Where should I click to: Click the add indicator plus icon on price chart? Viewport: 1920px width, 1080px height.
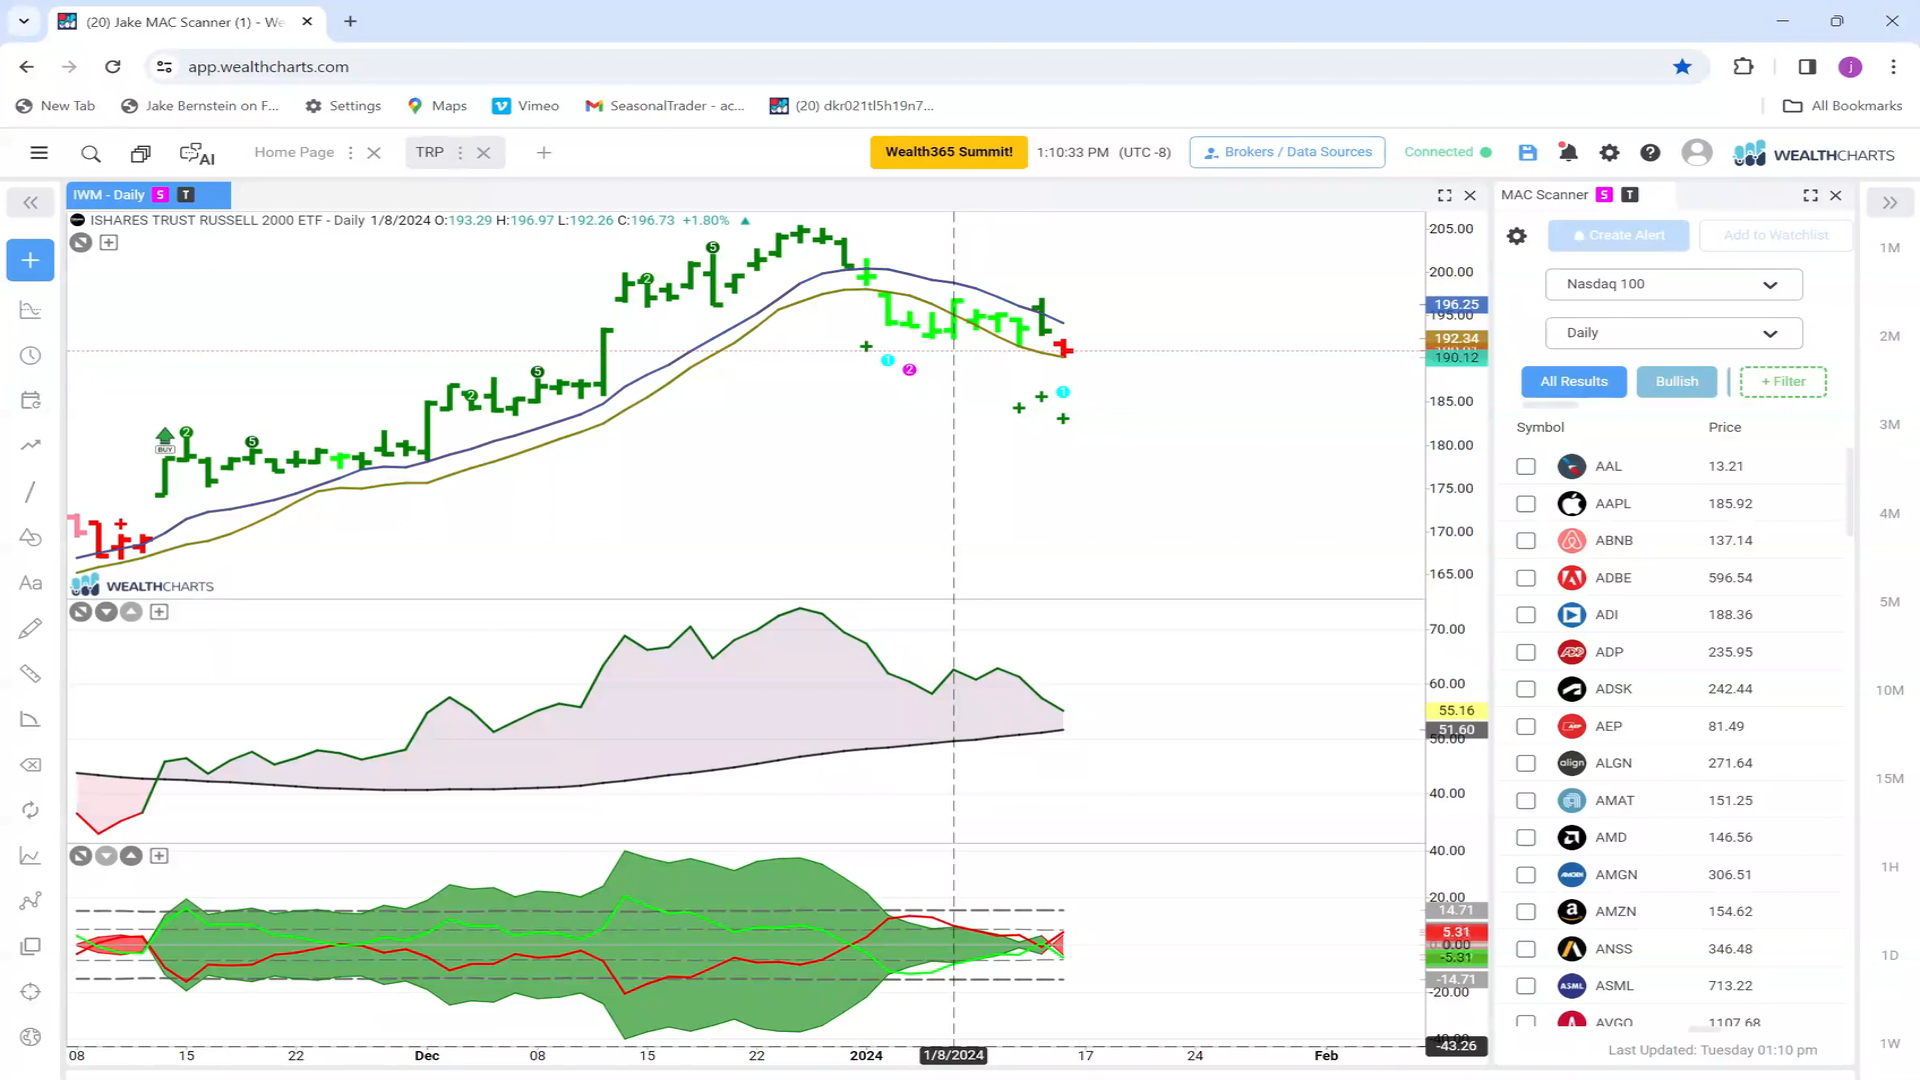click(x=109, y=243)
